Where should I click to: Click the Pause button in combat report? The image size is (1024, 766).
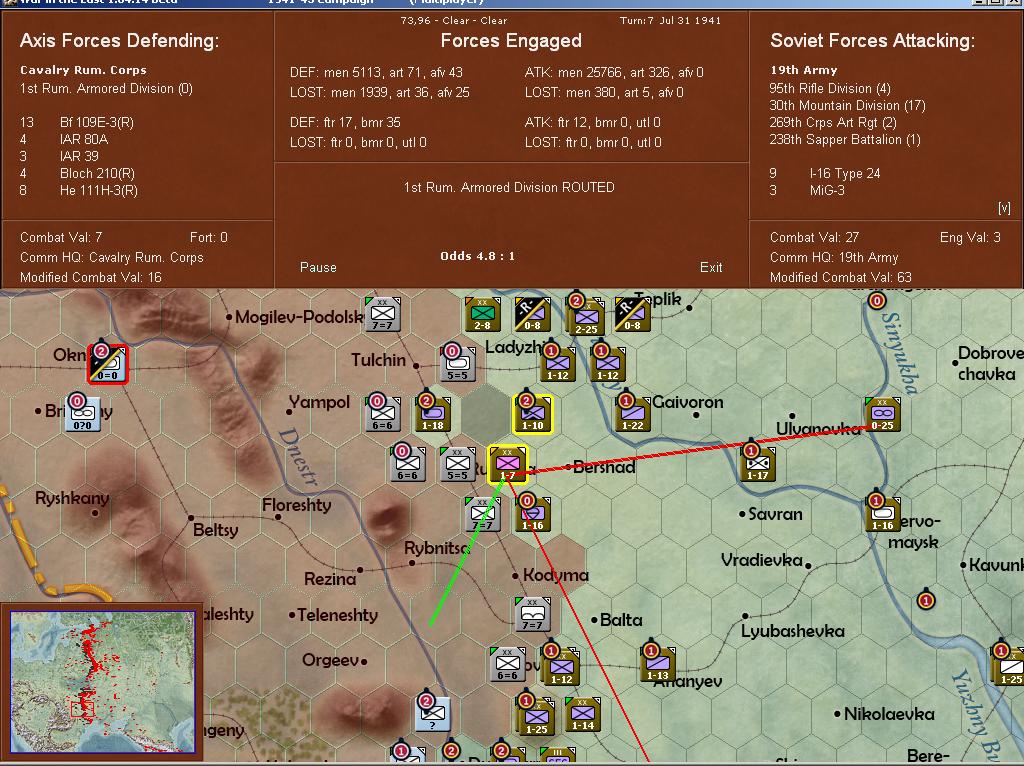point(318,267)
